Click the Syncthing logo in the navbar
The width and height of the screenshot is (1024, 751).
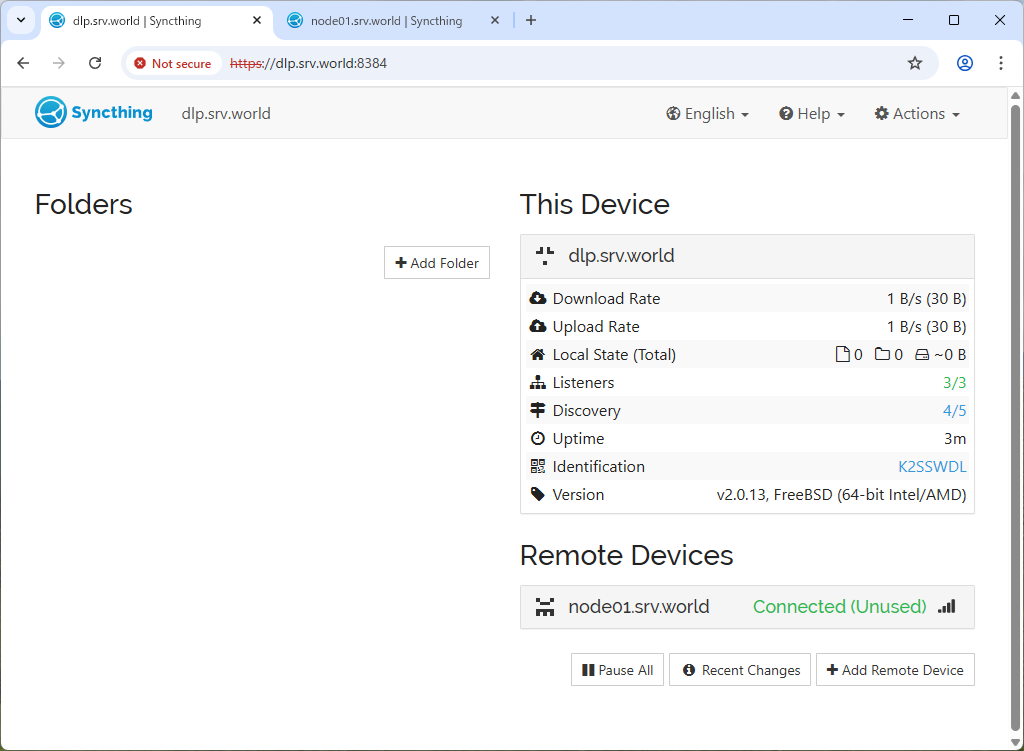coord(94,113)
